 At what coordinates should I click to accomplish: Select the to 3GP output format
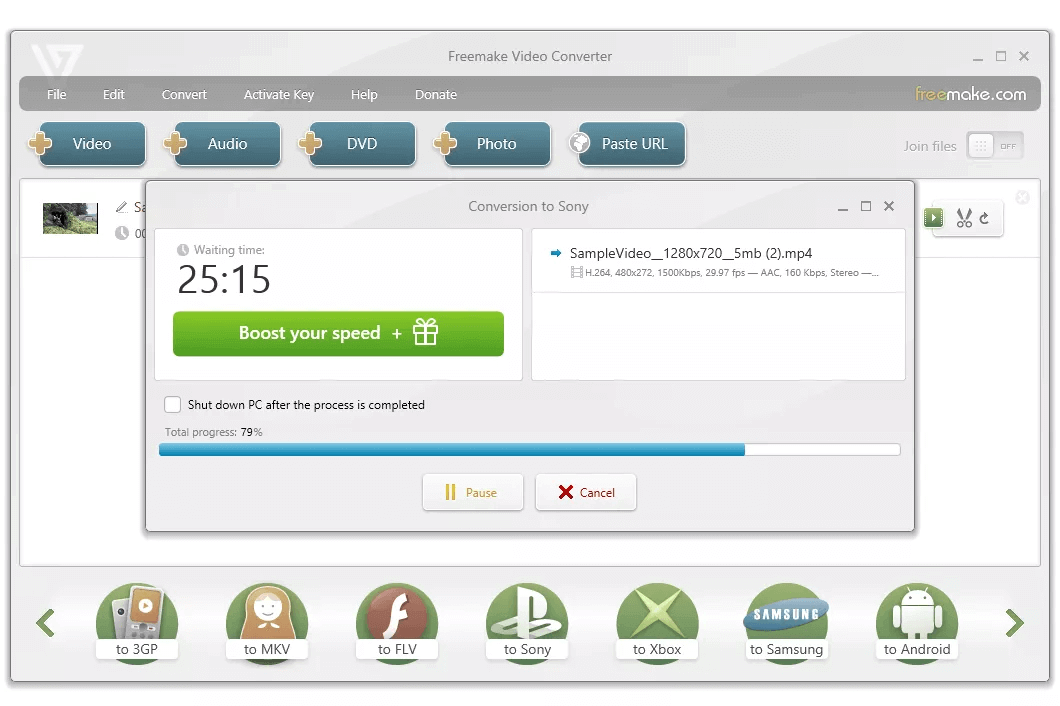pos(137,623)
